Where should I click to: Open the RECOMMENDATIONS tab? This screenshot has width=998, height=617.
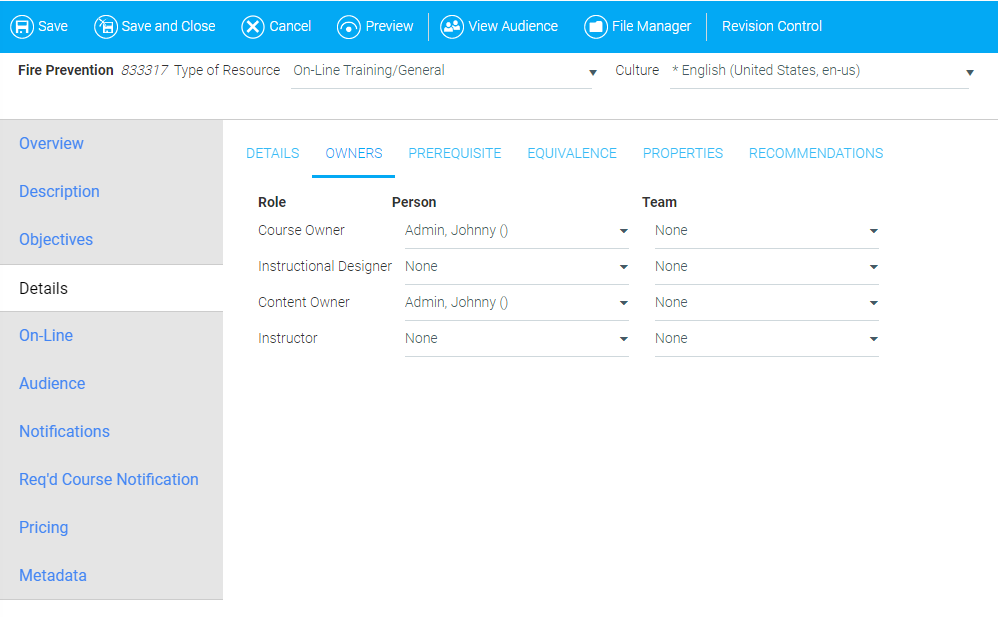[815, 153]
